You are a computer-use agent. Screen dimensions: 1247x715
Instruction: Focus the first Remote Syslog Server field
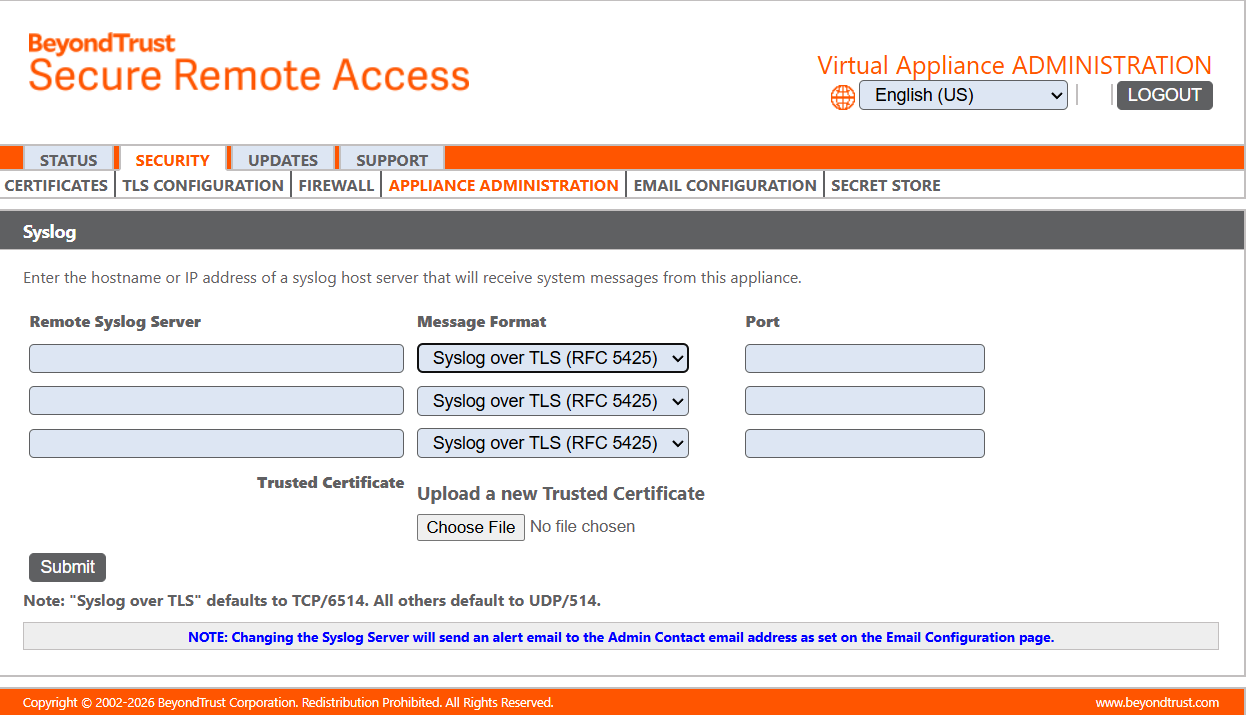(216, 358)
